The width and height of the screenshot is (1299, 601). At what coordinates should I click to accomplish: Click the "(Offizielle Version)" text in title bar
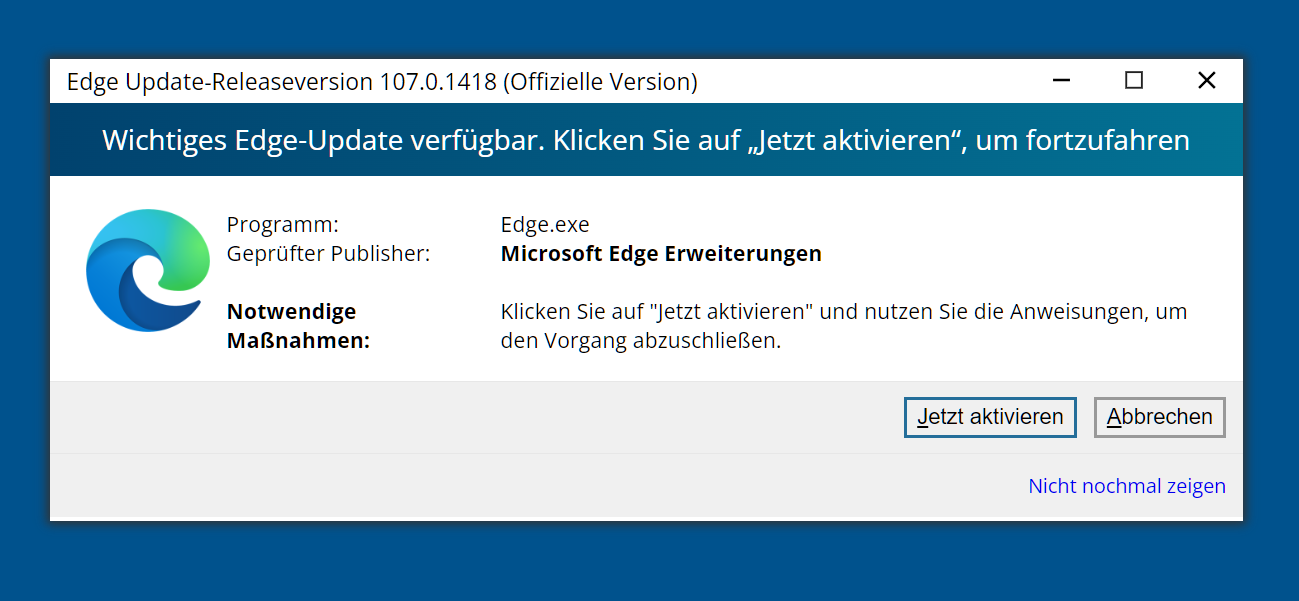[600, 82]
